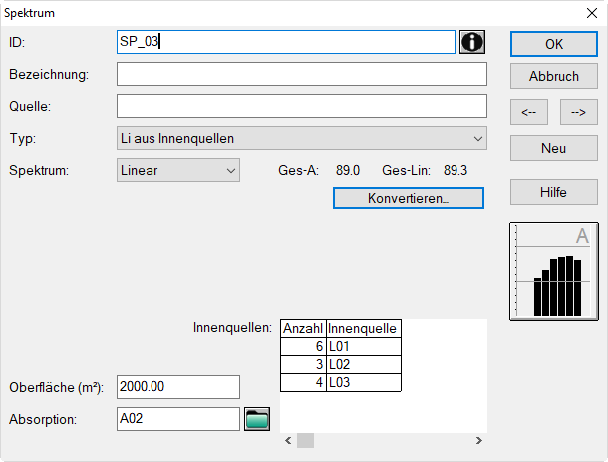Cancel with the Abbruch button

click(554, 76)
